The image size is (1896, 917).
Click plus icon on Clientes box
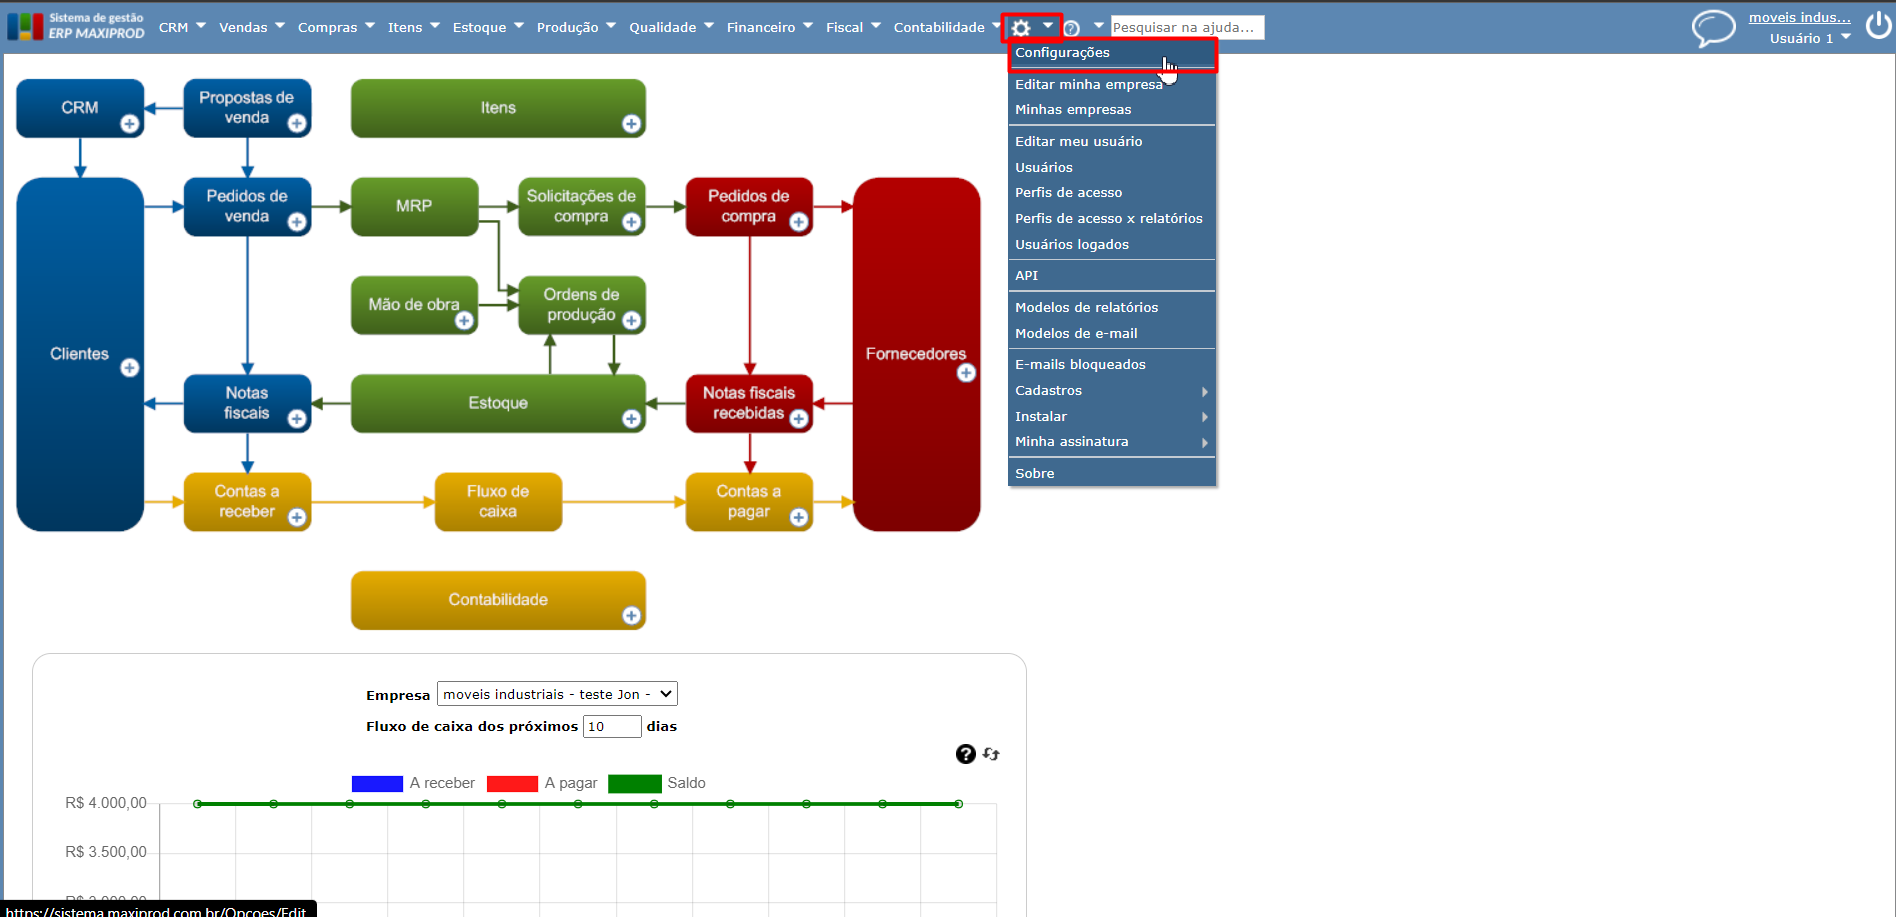[130, 368]
